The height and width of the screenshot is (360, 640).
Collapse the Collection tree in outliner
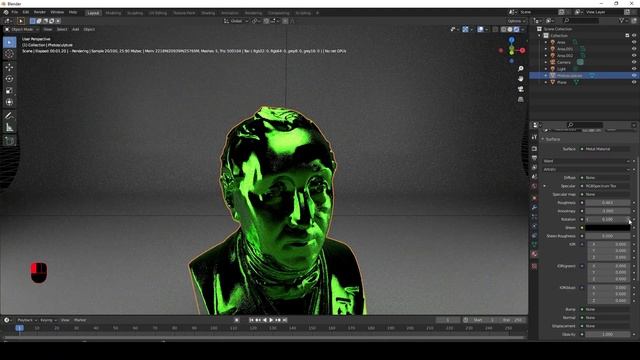coord(540,36)
